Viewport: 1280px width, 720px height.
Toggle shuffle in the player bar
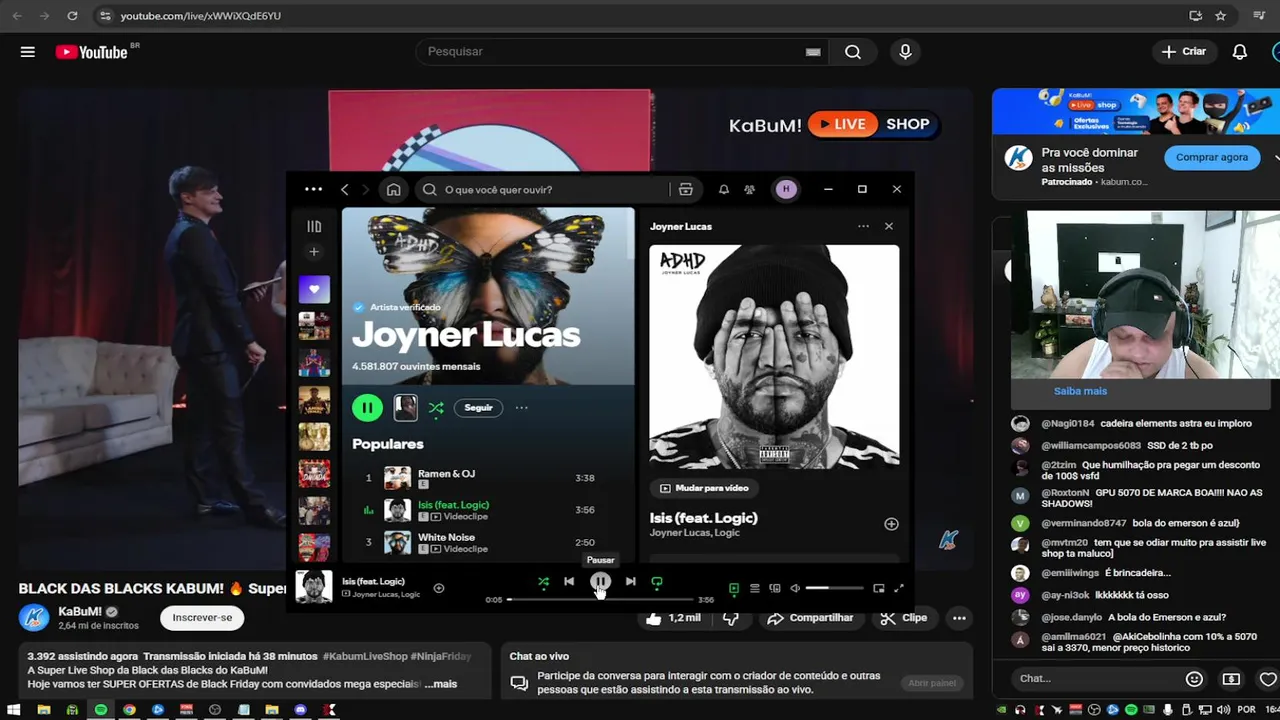click(543, 581)
